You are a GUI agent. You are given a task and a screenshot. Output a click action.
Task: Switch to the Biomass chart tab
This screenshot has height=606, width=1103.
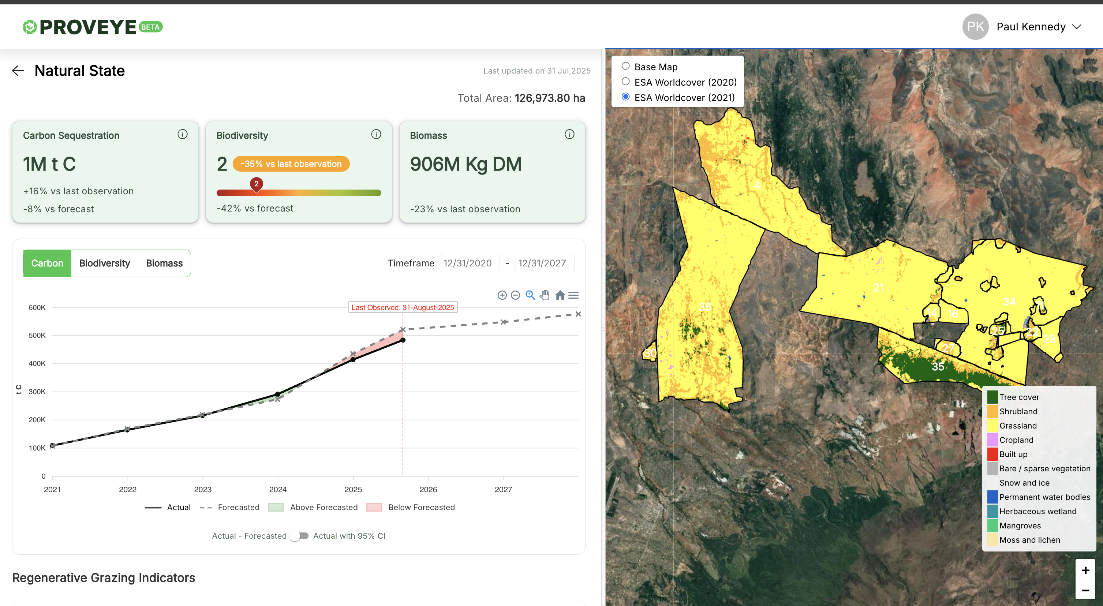point(164,263)
